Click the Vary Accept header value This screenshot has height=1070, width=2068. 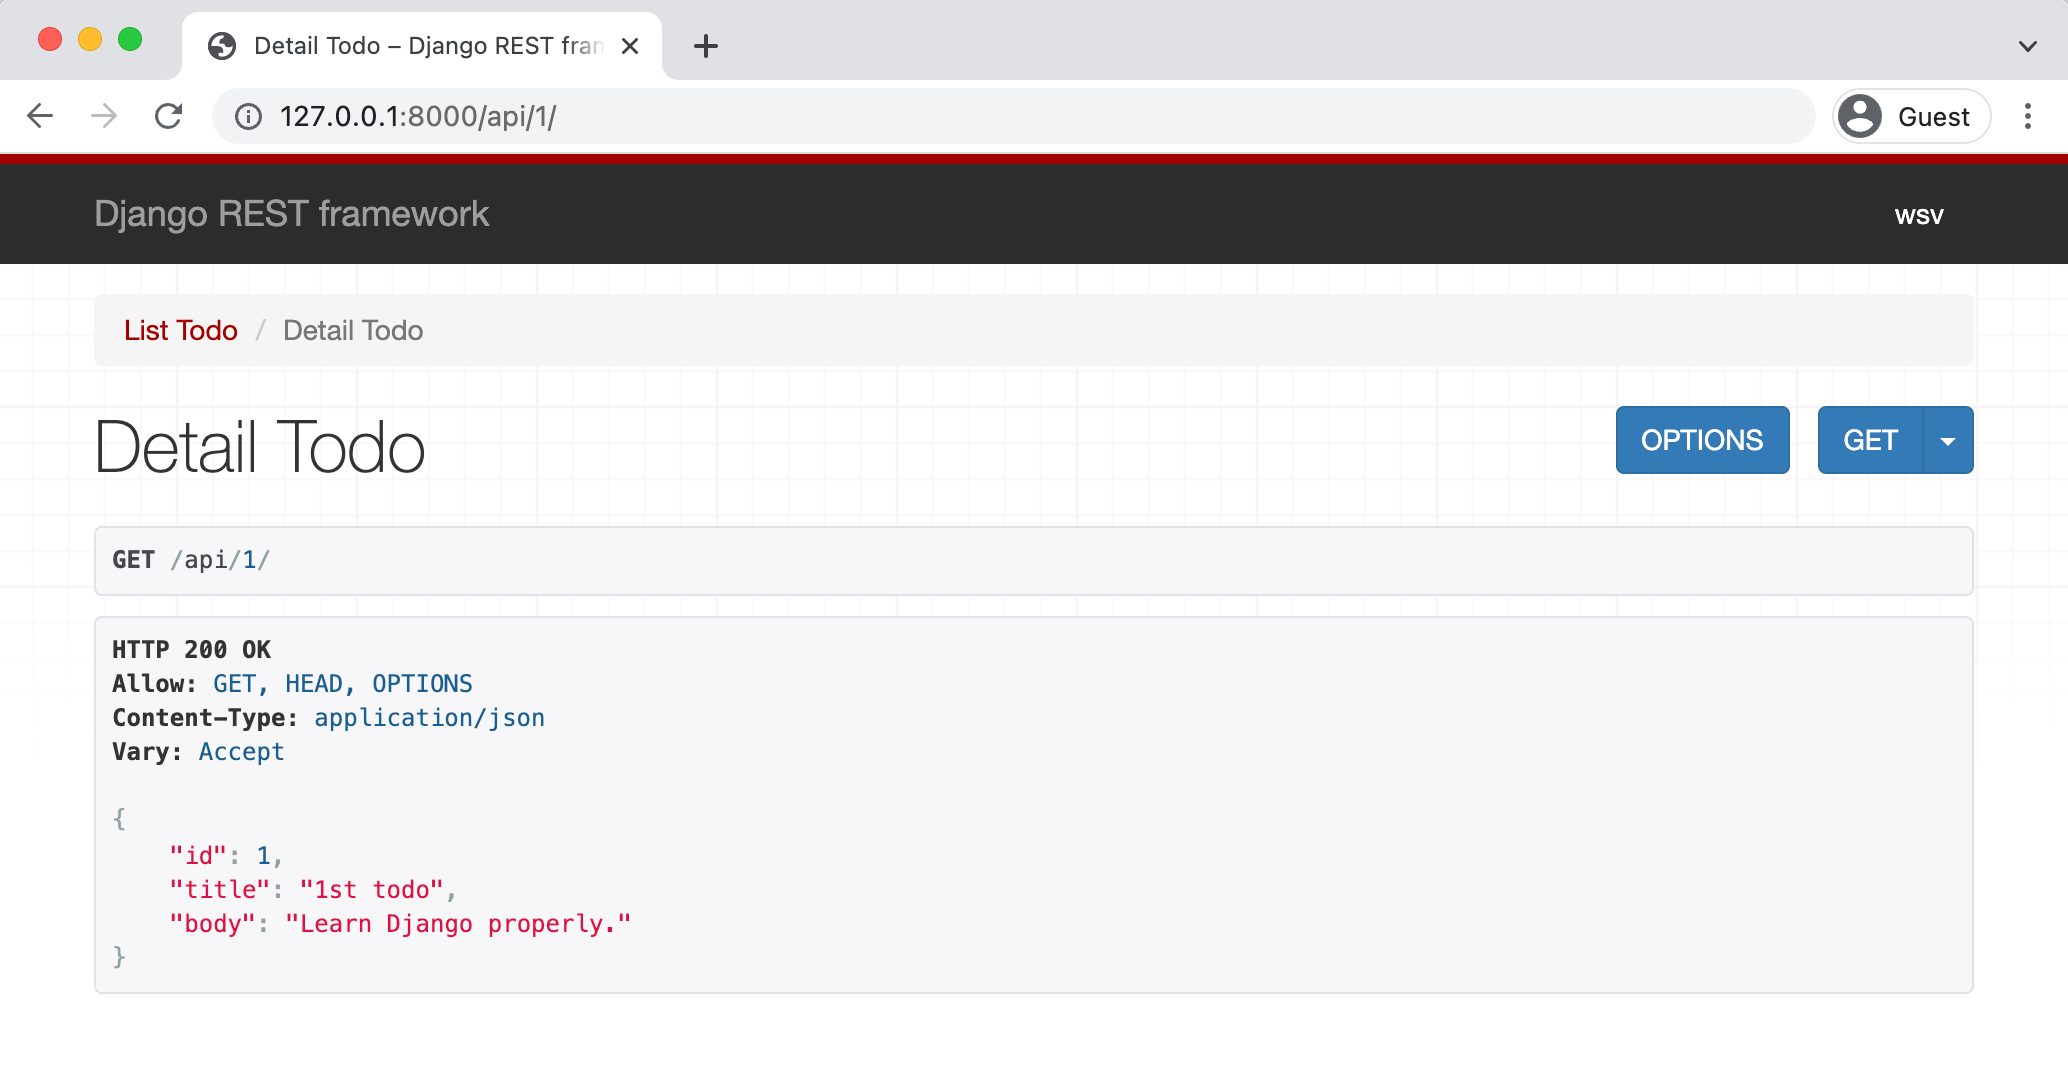point(241,752)
